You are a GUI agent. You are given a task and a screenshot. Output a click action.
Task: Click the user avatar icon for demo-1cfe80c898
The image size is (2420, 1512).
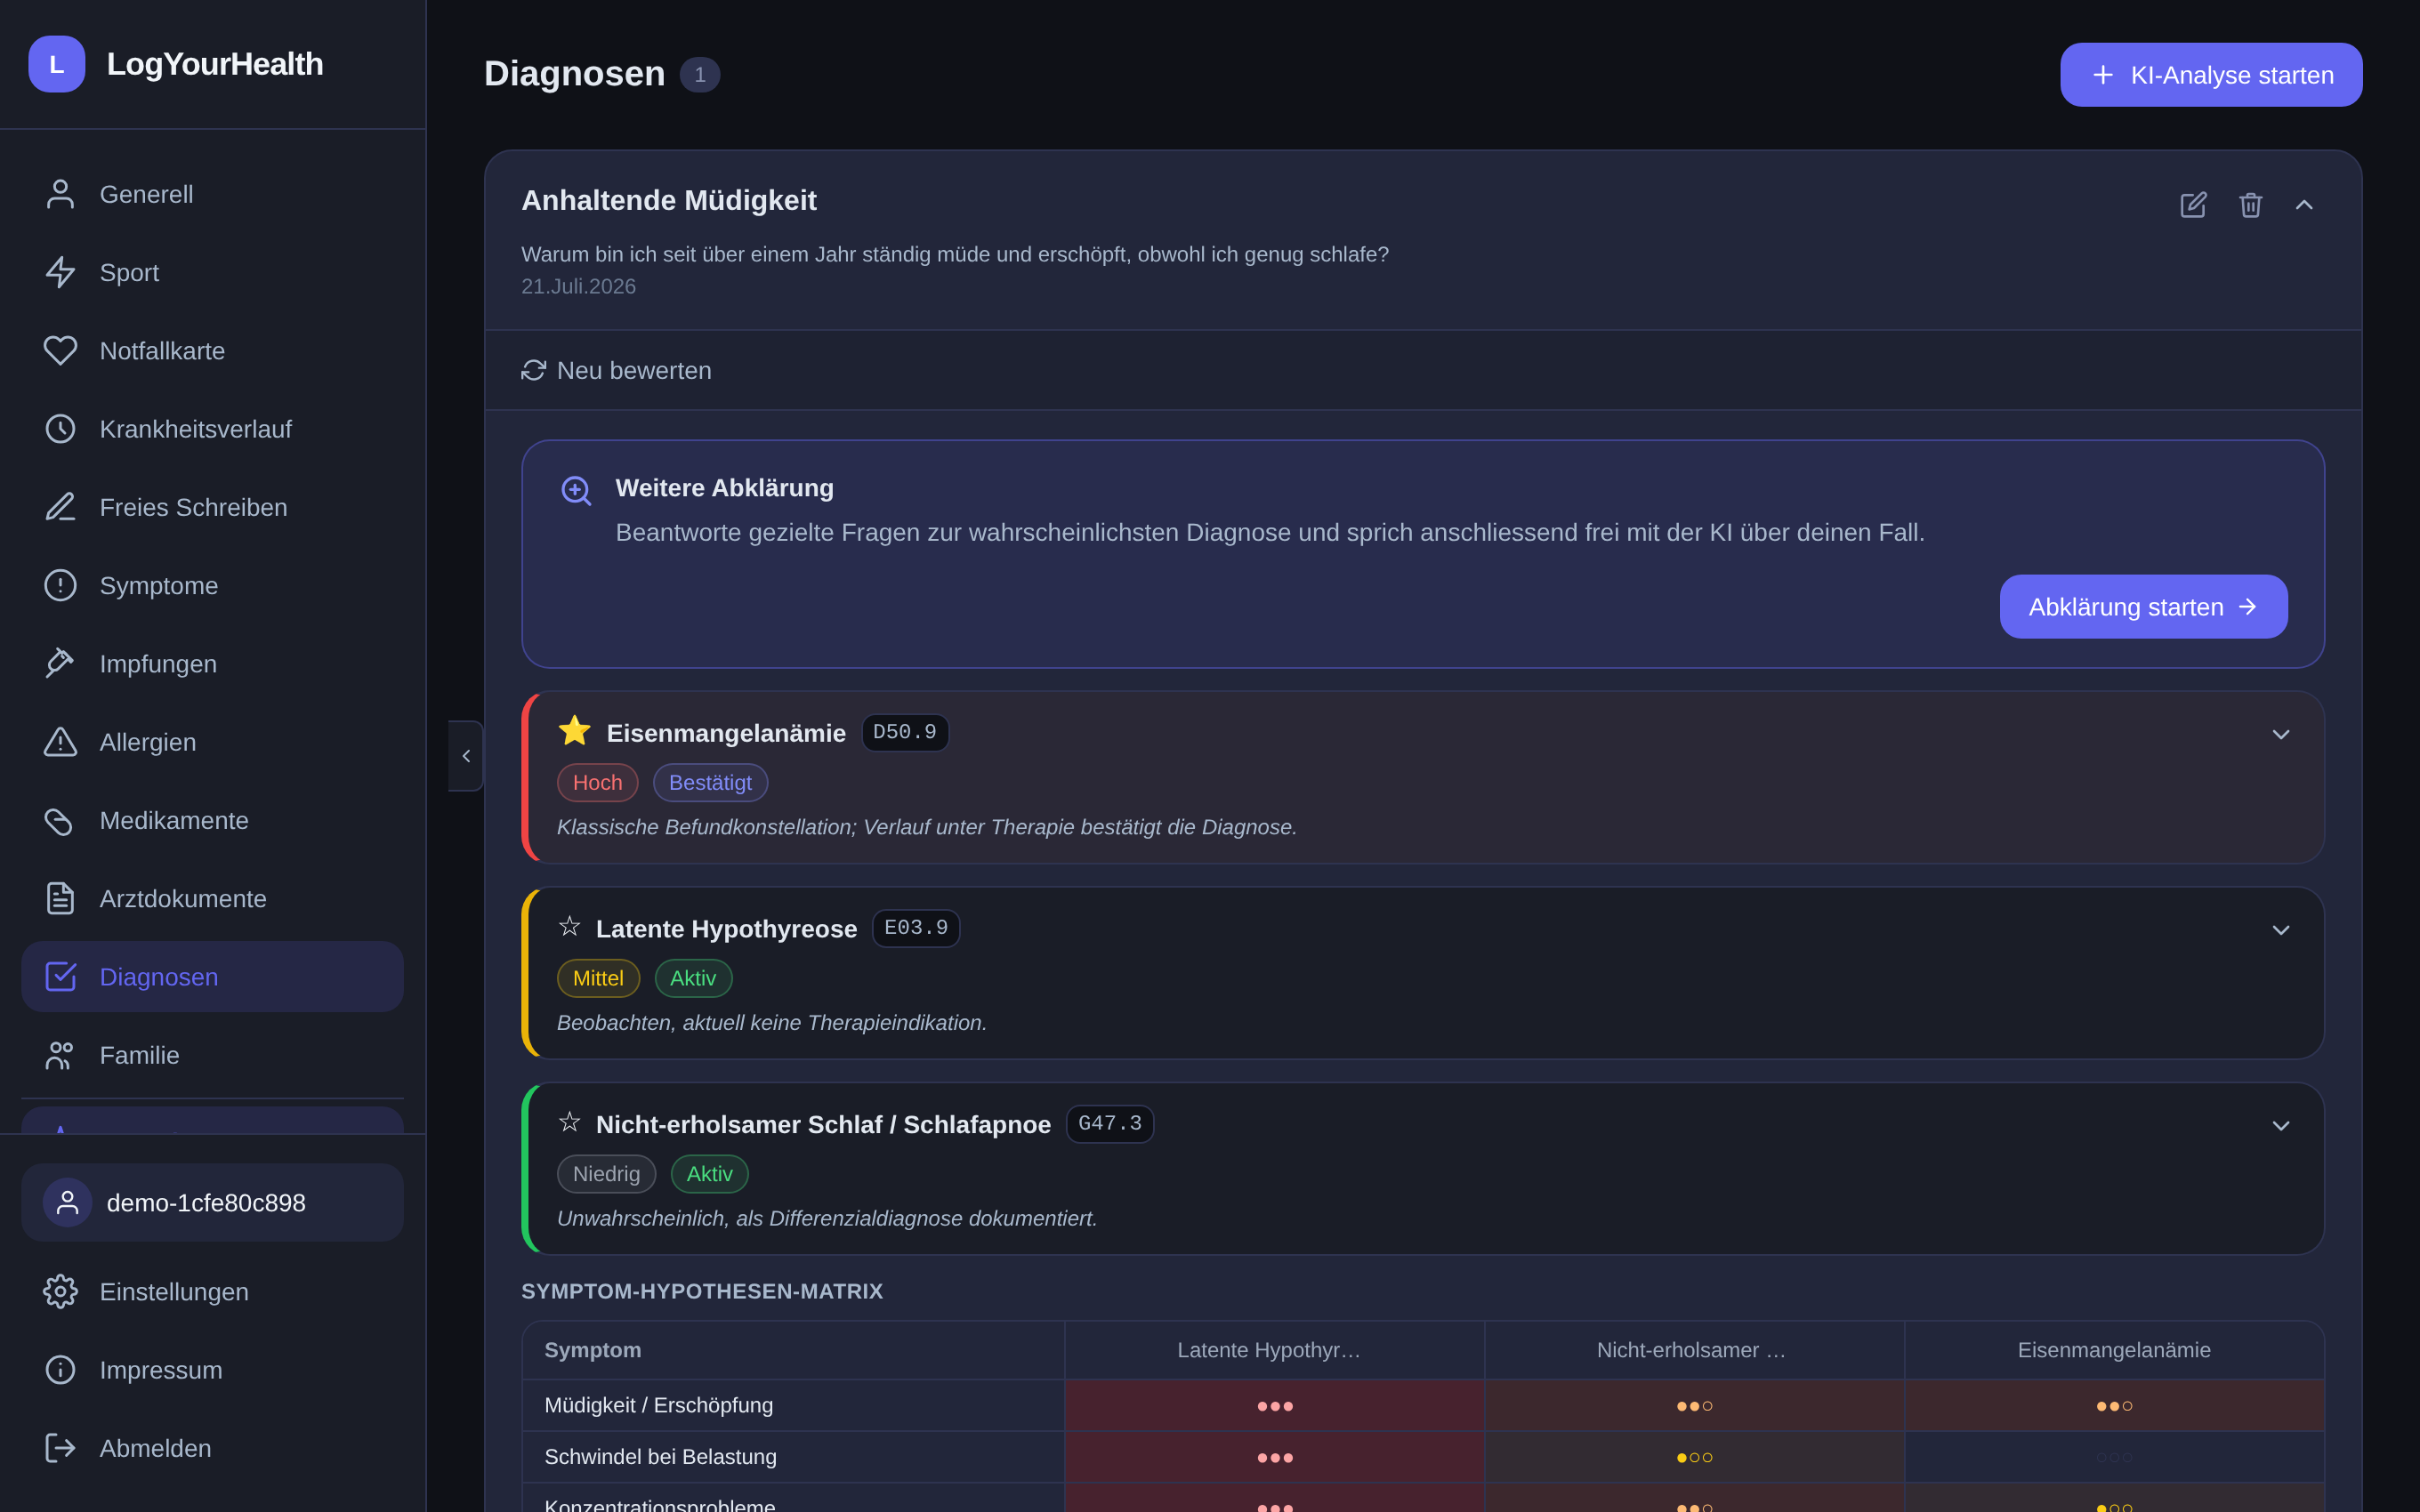tap(67, 1202)
